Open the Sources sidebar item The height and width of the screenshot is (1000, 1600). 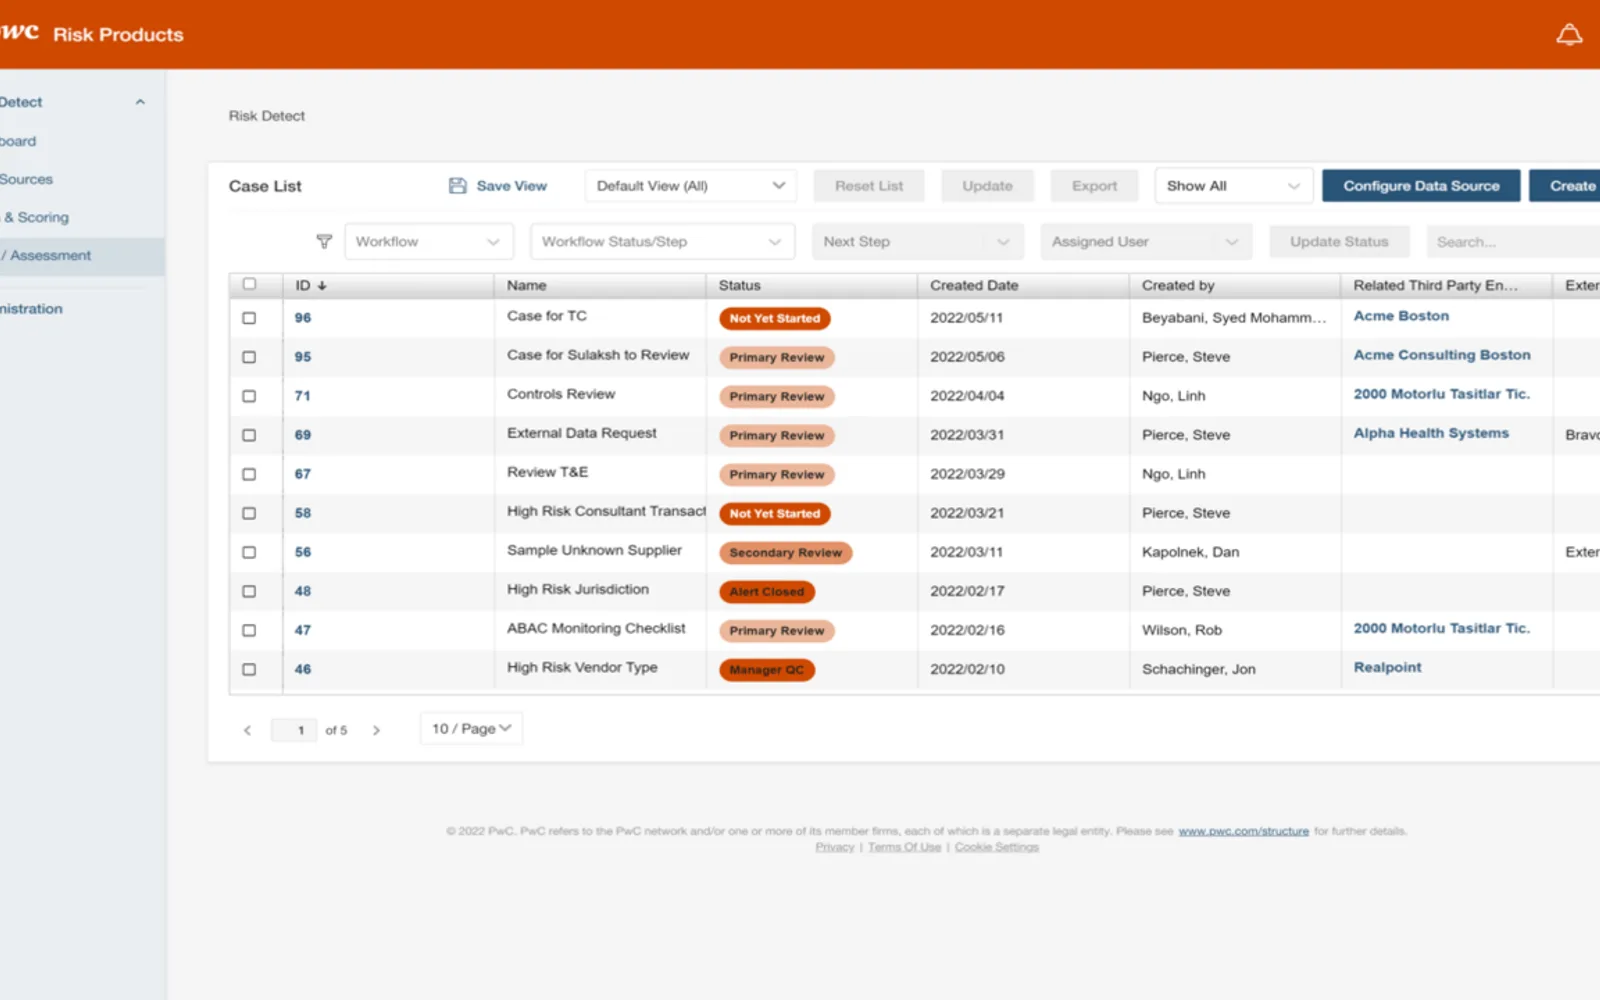[x=27, y=180]
